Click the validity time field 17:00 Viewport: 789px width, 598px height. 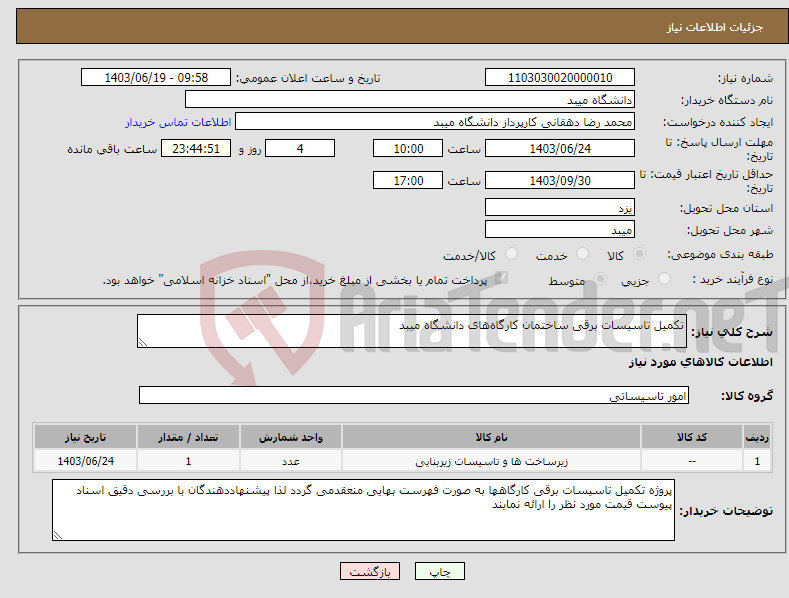click(x=408, y=180)
